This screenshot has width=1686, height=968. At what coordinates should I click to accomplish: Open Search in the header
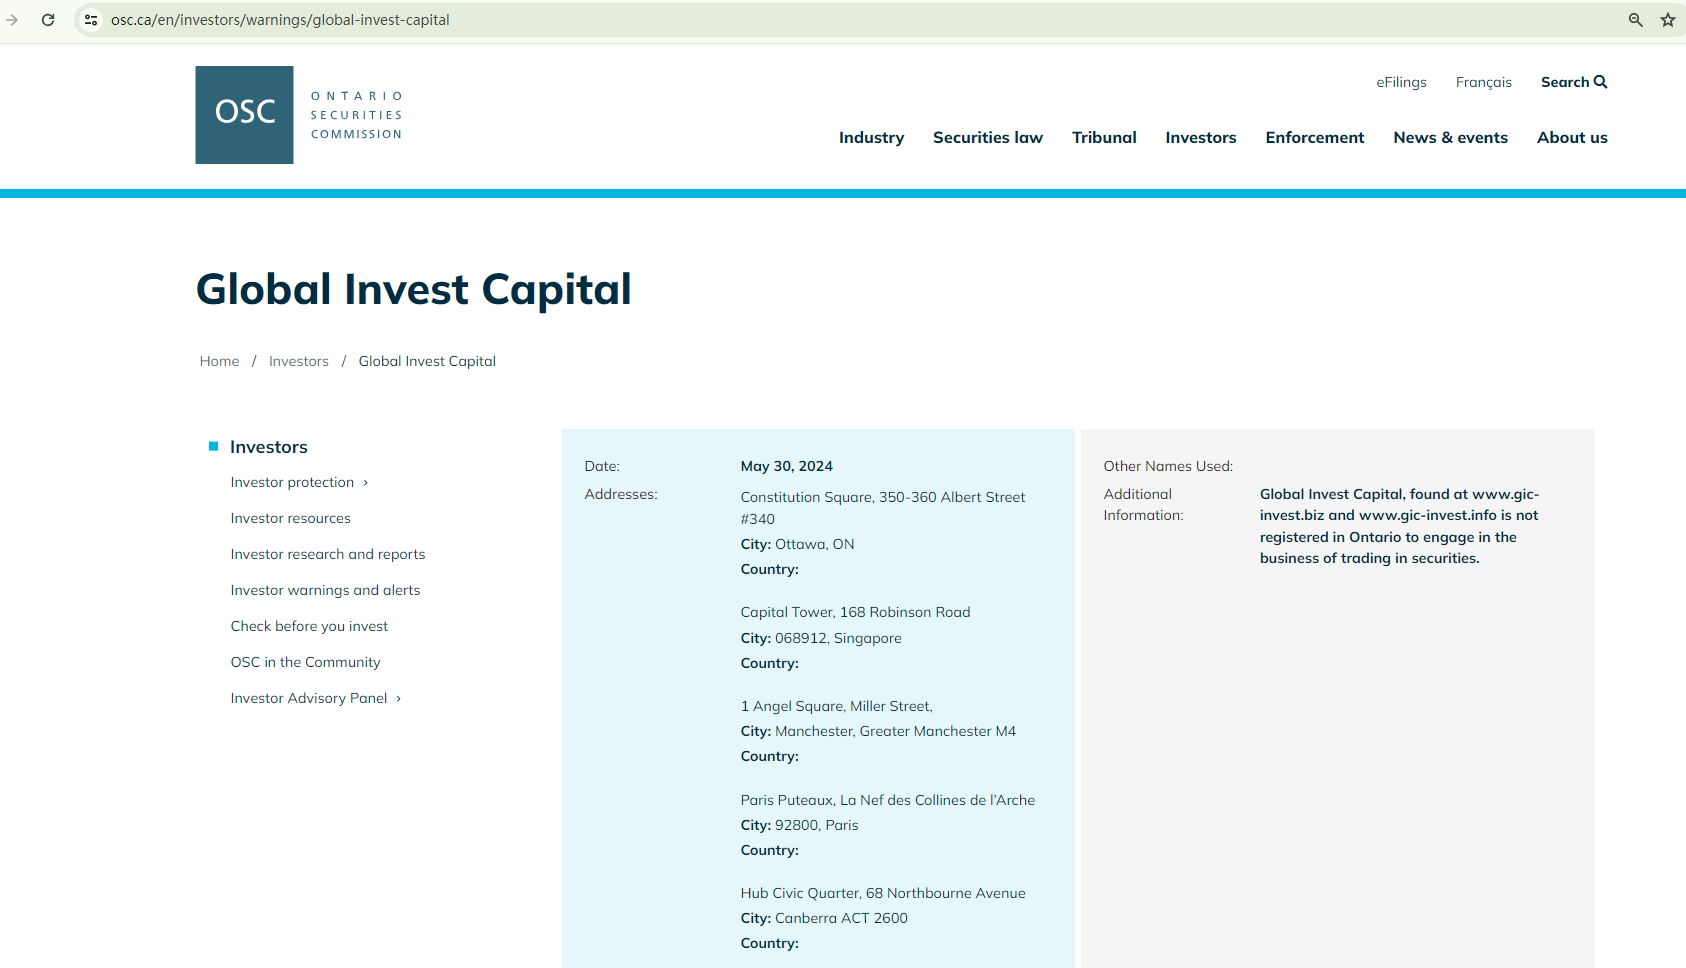pos(1574,82)
